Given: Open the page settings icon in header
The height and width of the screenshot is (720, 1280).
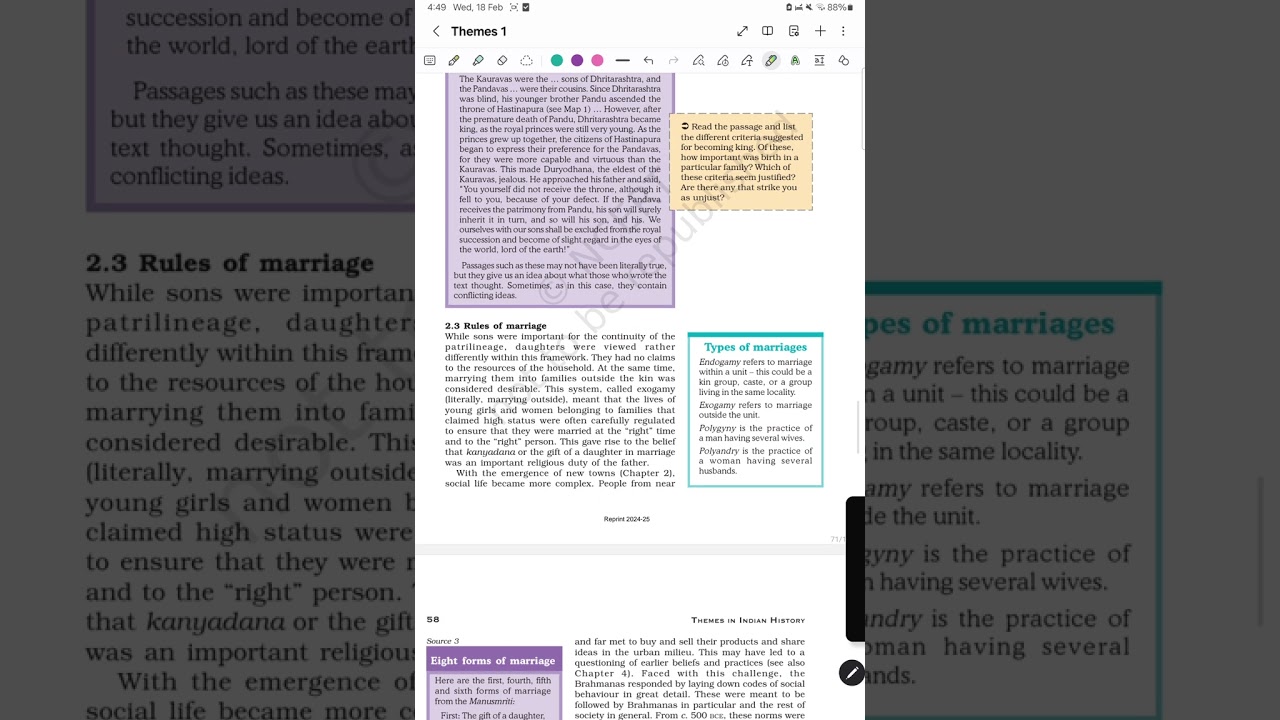Looking at the screenshot, I should coord(794,31).
